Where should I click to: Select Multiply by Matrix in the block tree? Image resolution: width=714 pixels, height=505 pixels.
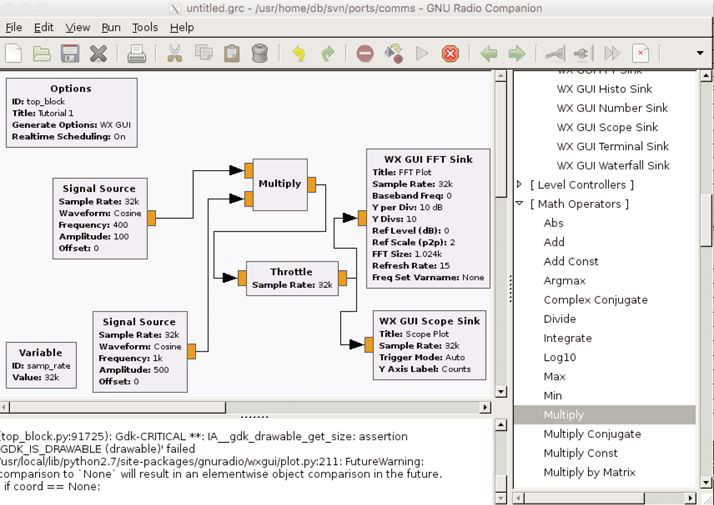click(589, 472)
